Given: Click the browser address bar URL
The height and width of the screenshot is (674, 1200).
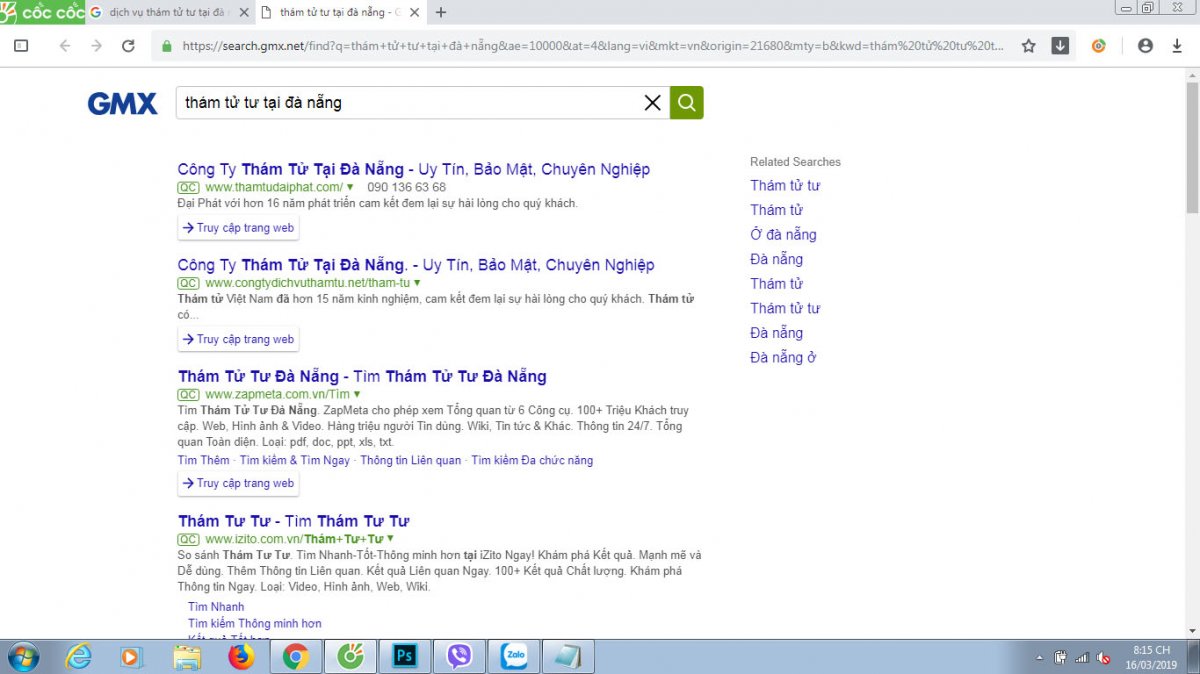Looking at the screenshot, I should click(592, 46).
